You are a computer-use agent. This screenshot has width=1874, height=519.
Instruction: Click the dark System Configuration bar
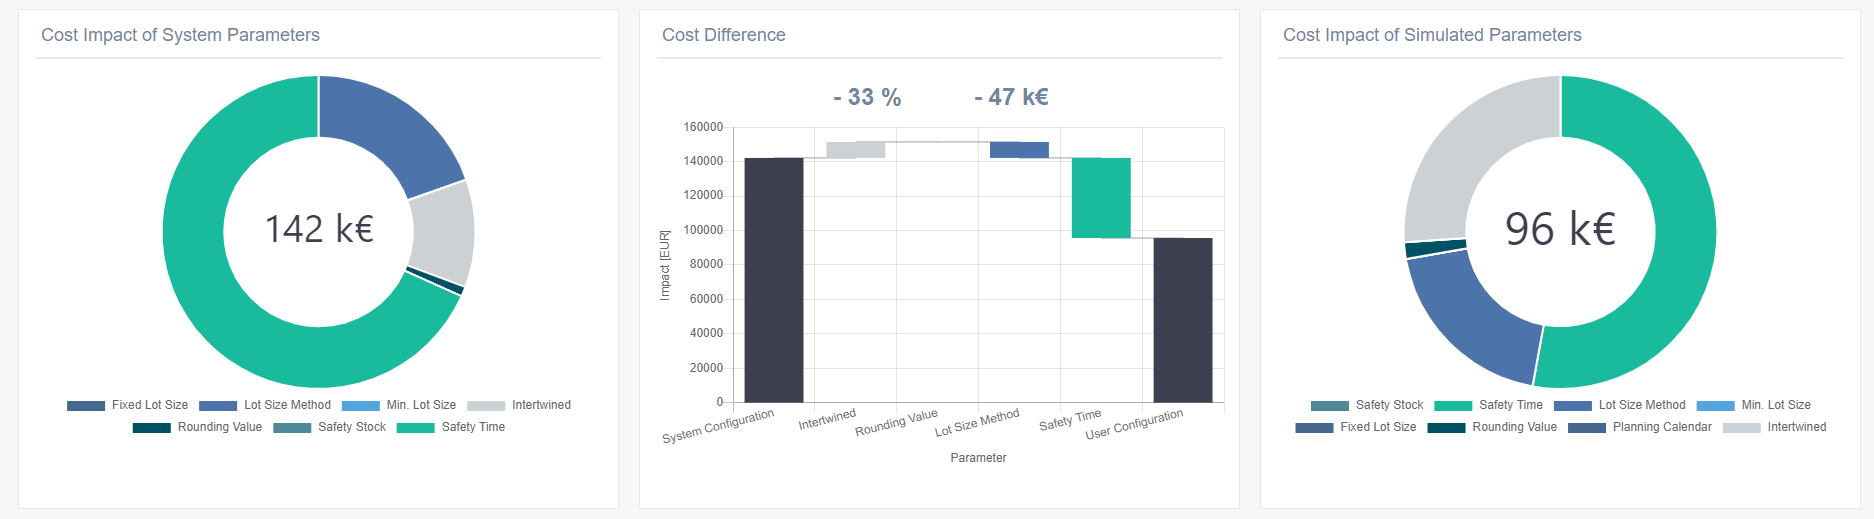(x=774, y=280)
